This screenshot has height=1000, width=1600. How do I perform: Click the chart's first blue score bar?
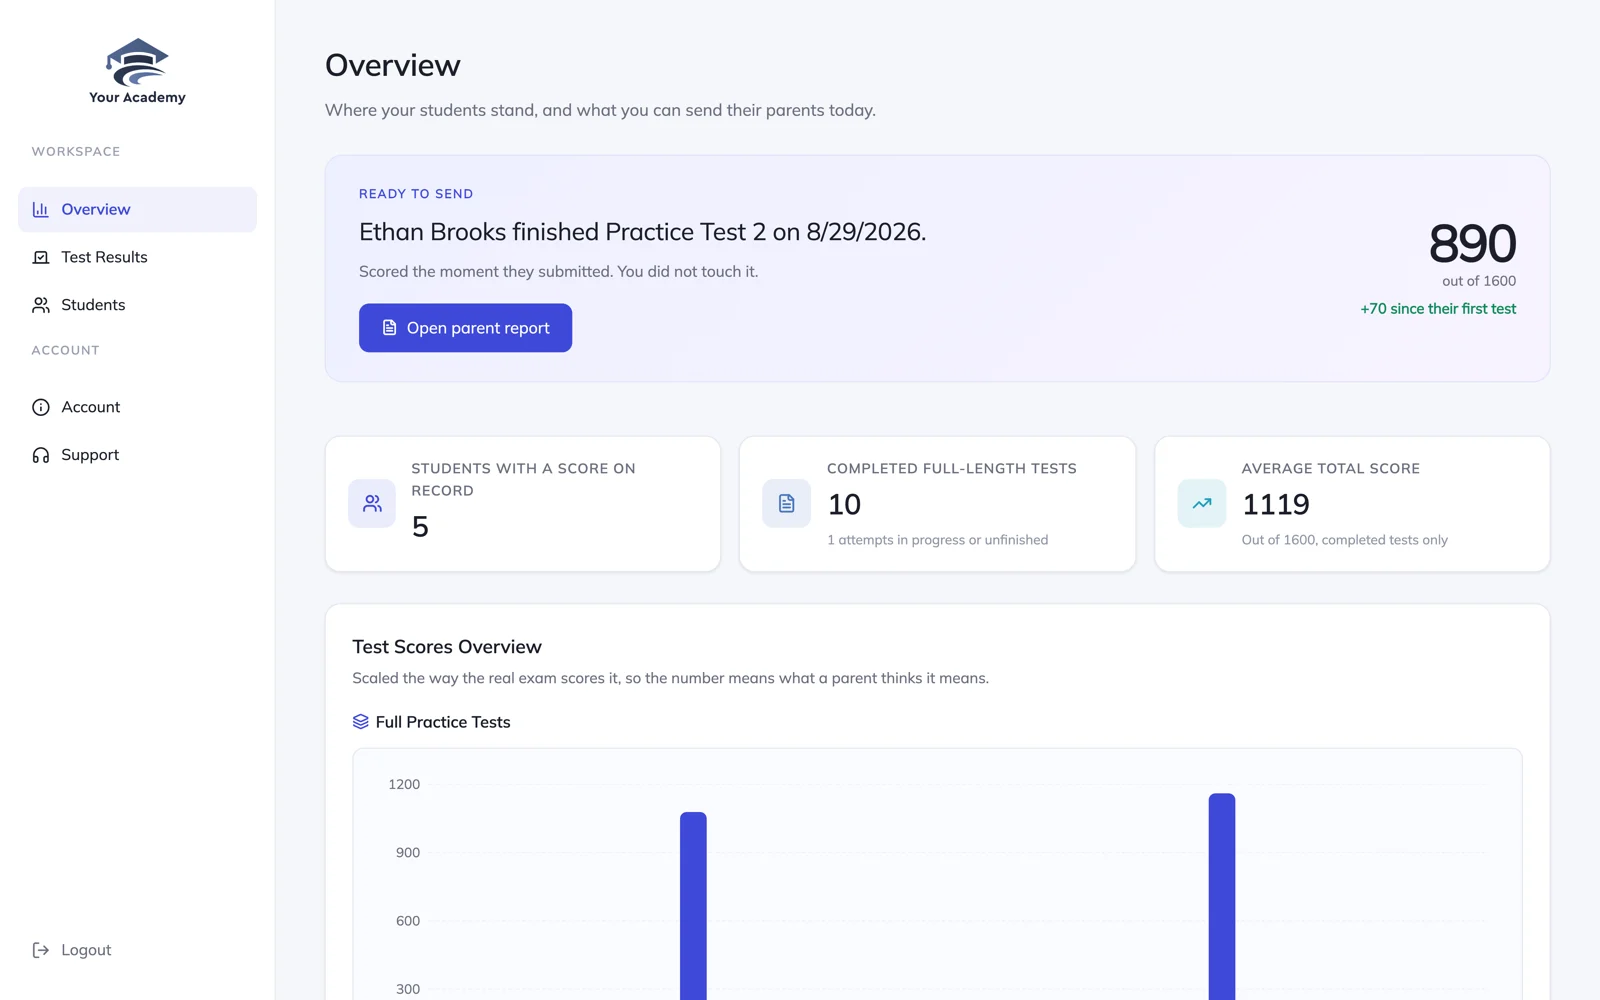(x=693, y=906)
